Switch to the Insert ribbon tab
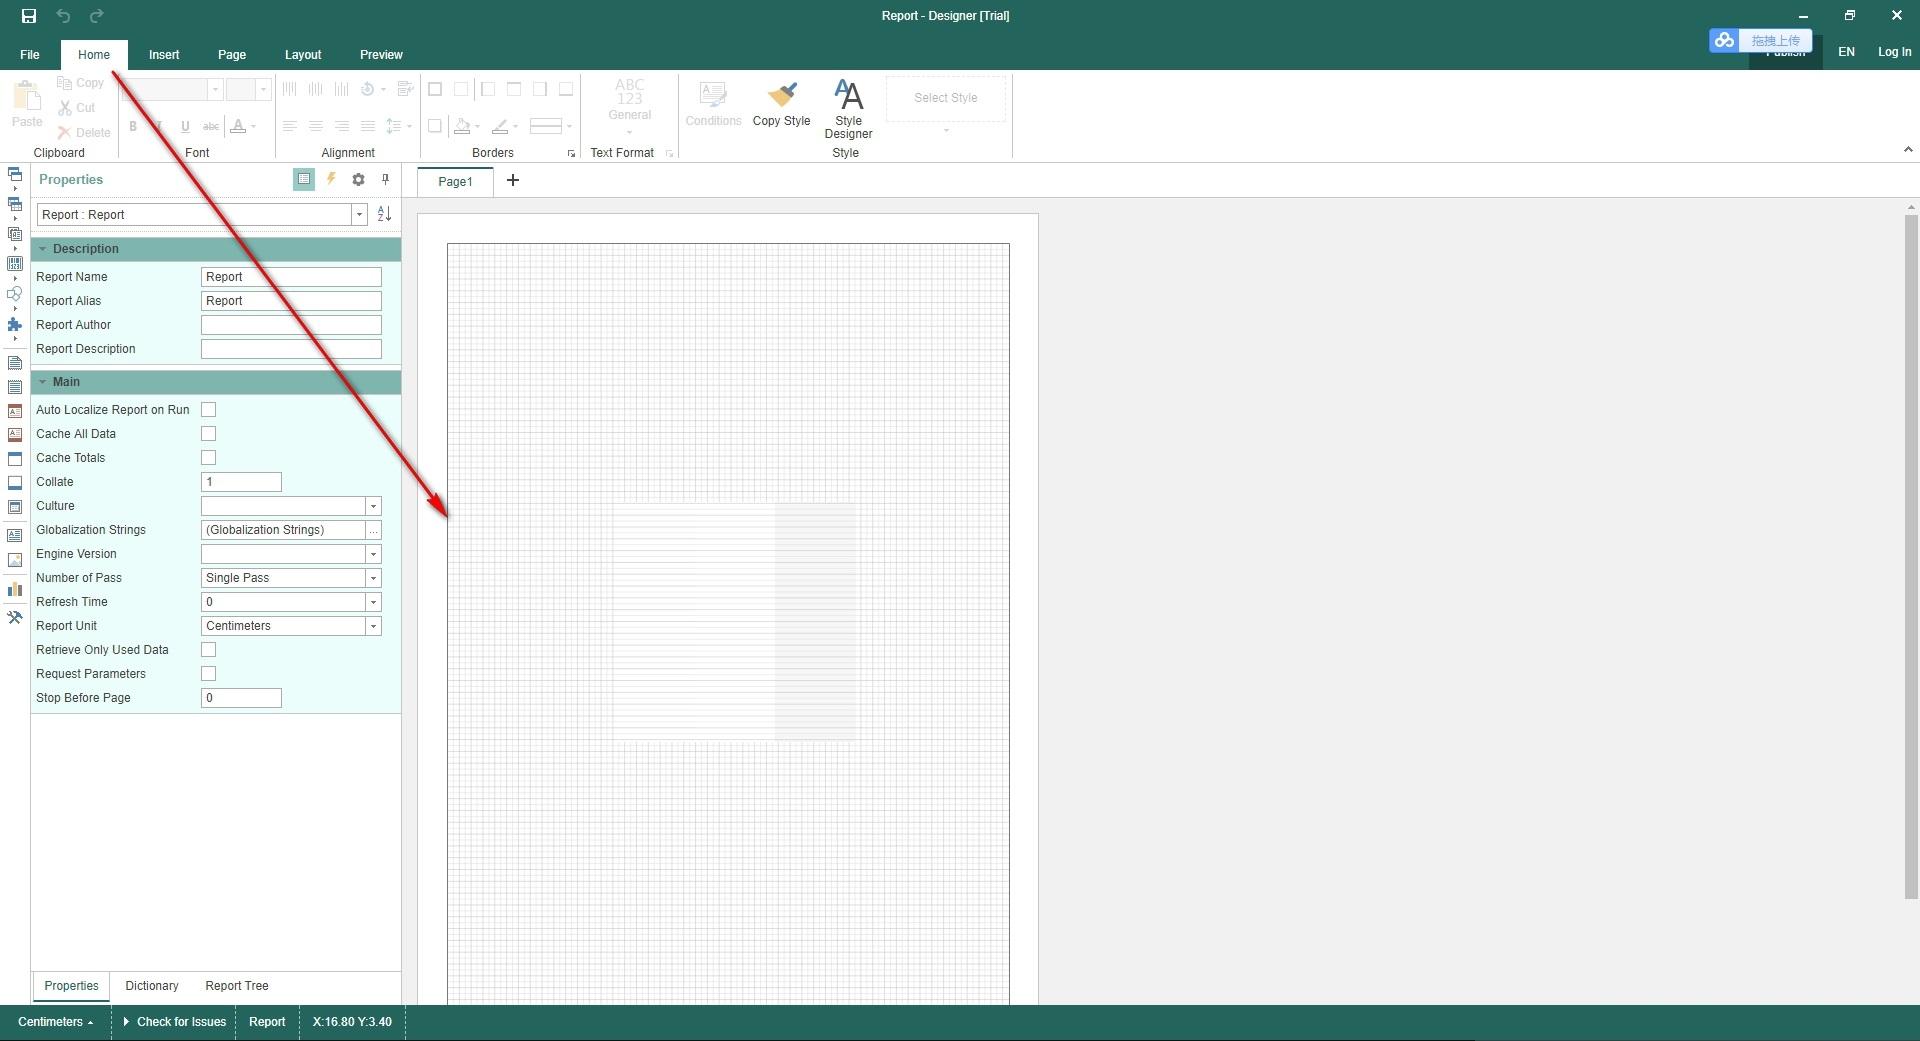The height and width of the screenshot is (1041, 1920). (x=164, y=55)
